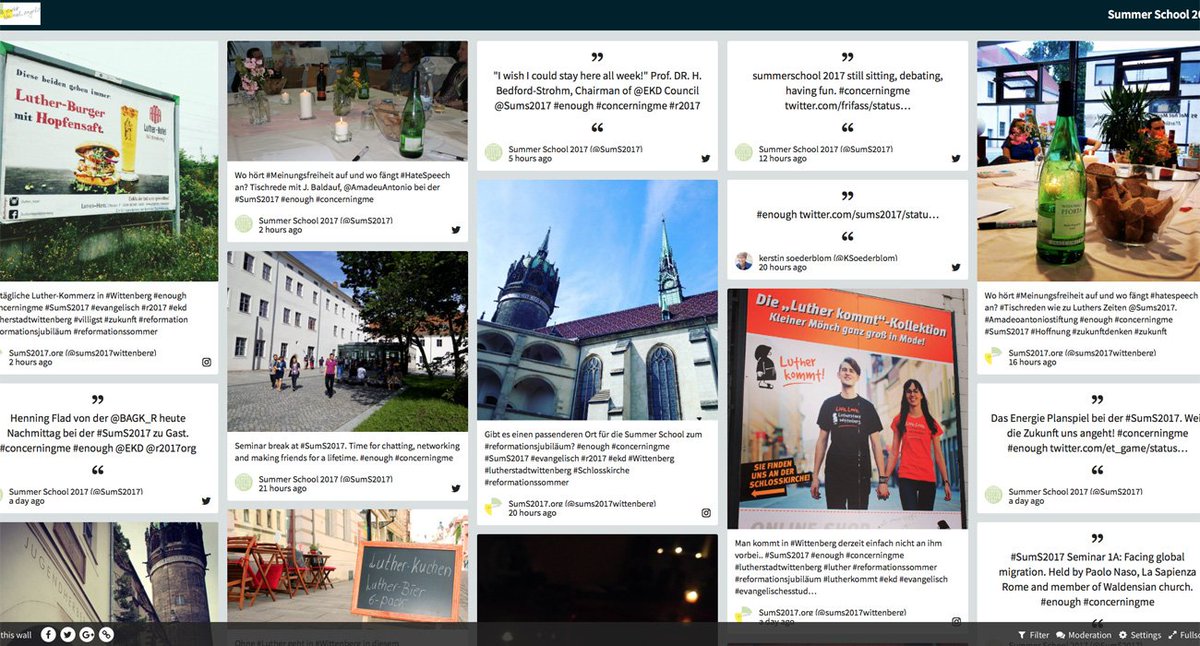Click Twitter icon on Meinungsfreiheit Tischrede tweet

(x=456, y=229)
